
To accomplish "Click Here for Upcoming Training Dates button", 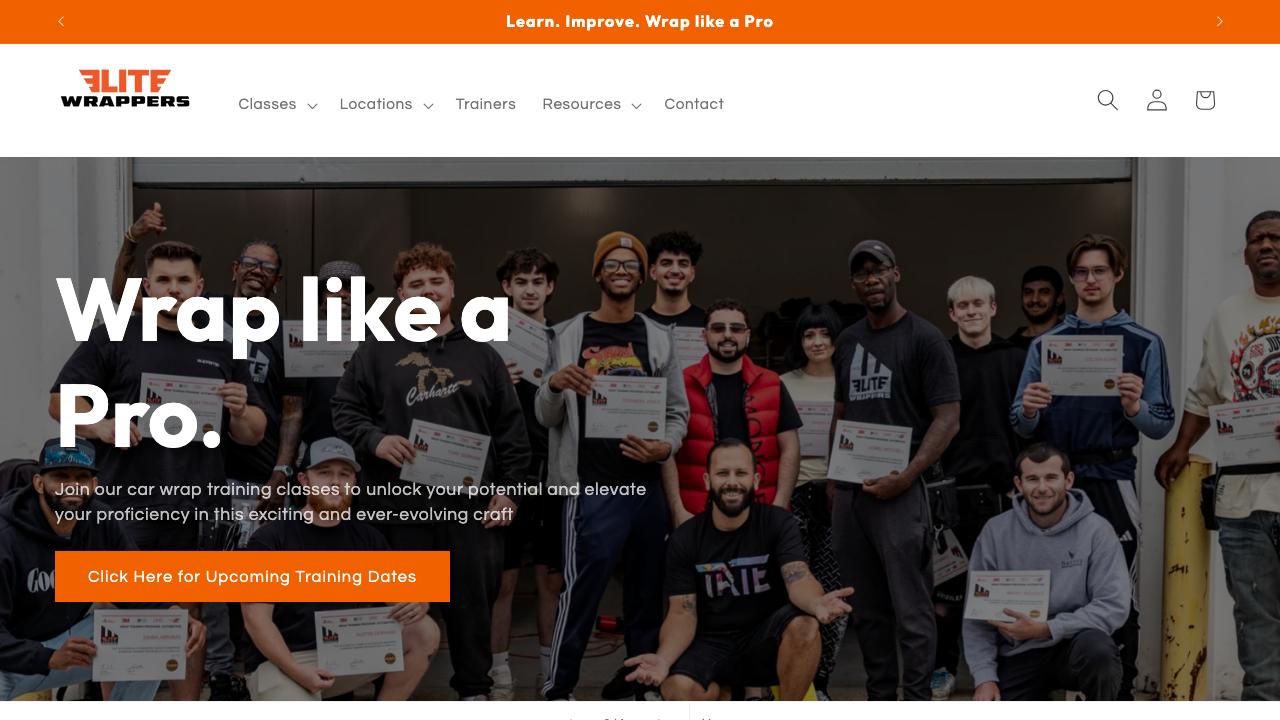I will coord(252,576).
